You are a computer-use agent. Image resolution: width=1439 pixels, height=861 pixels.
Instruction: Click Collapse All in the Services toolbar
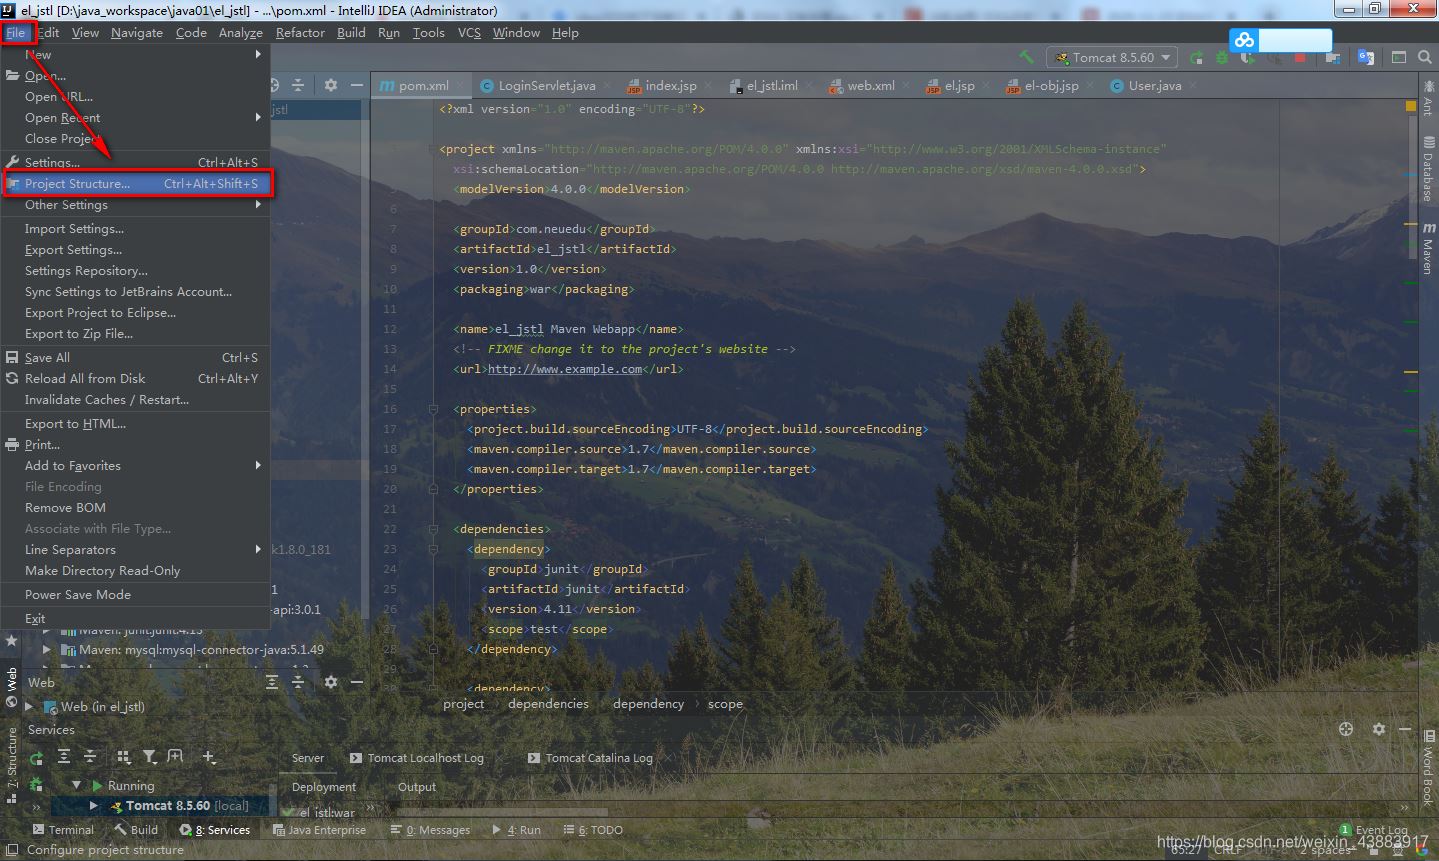[x=90, y=757]
